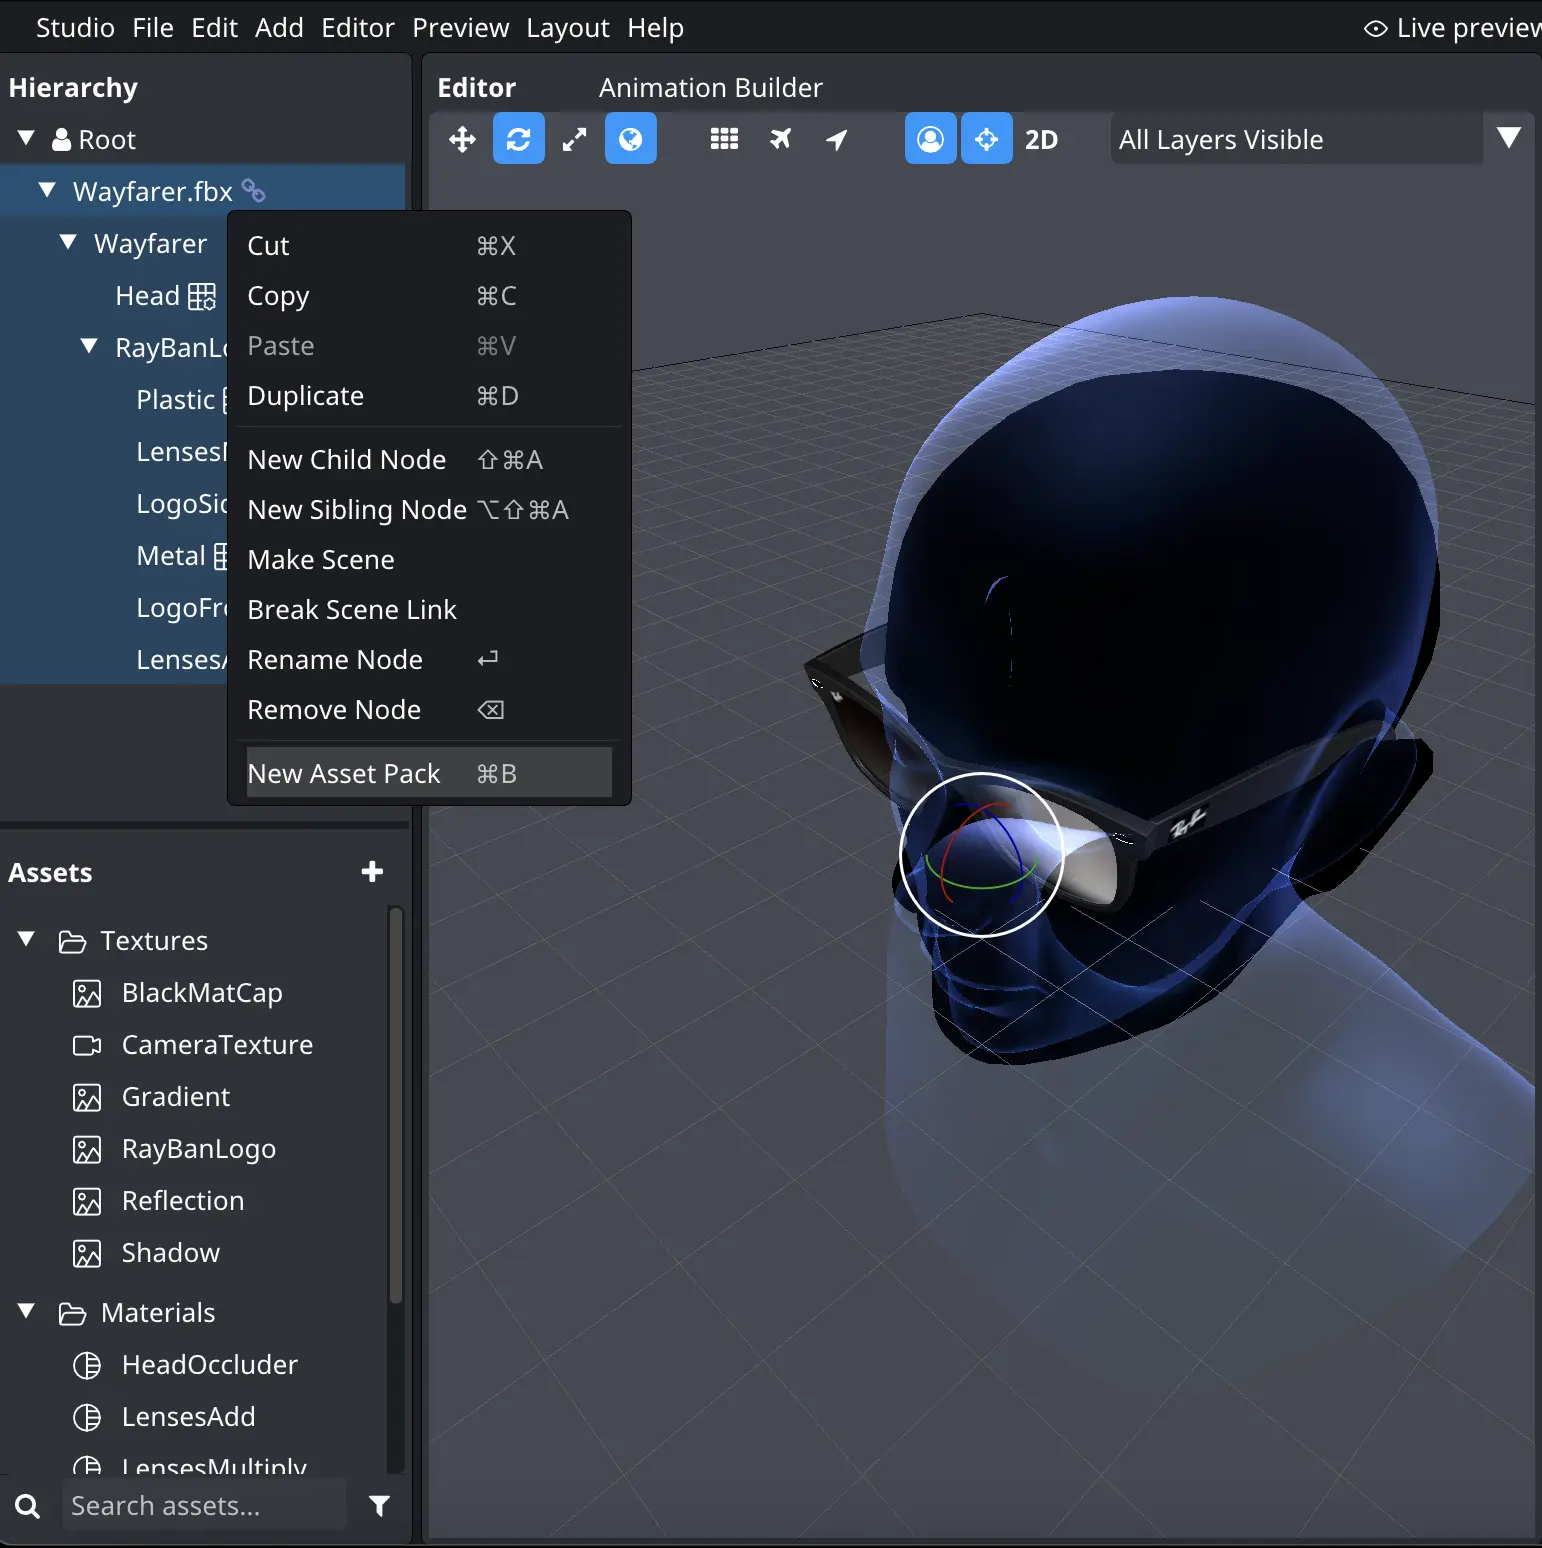Click the Search assets field
The height and width of the screenshot is (1548, 1542).
(204, 1506)
